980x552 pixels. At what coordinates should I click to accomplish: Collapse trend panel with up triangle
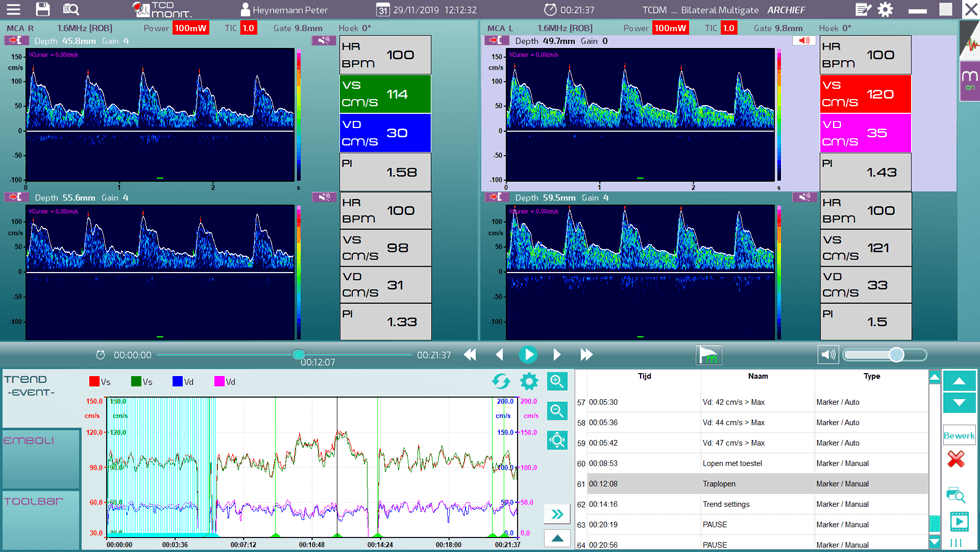point(557,539)
